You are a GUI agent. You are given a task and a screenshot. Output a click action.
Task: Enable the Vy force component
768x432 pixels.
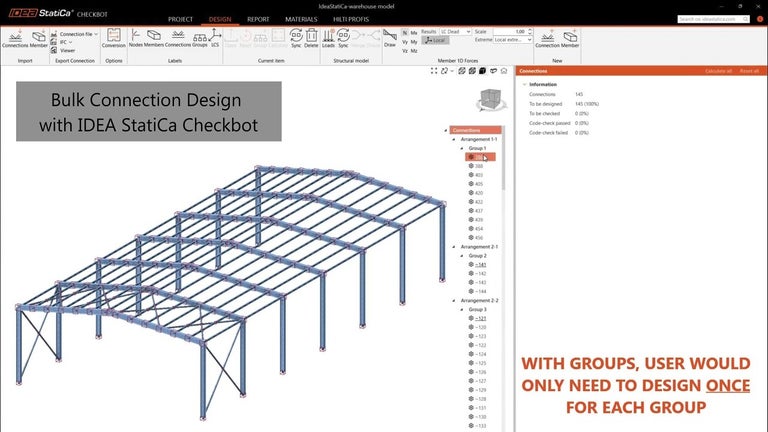tap(405, 42)
